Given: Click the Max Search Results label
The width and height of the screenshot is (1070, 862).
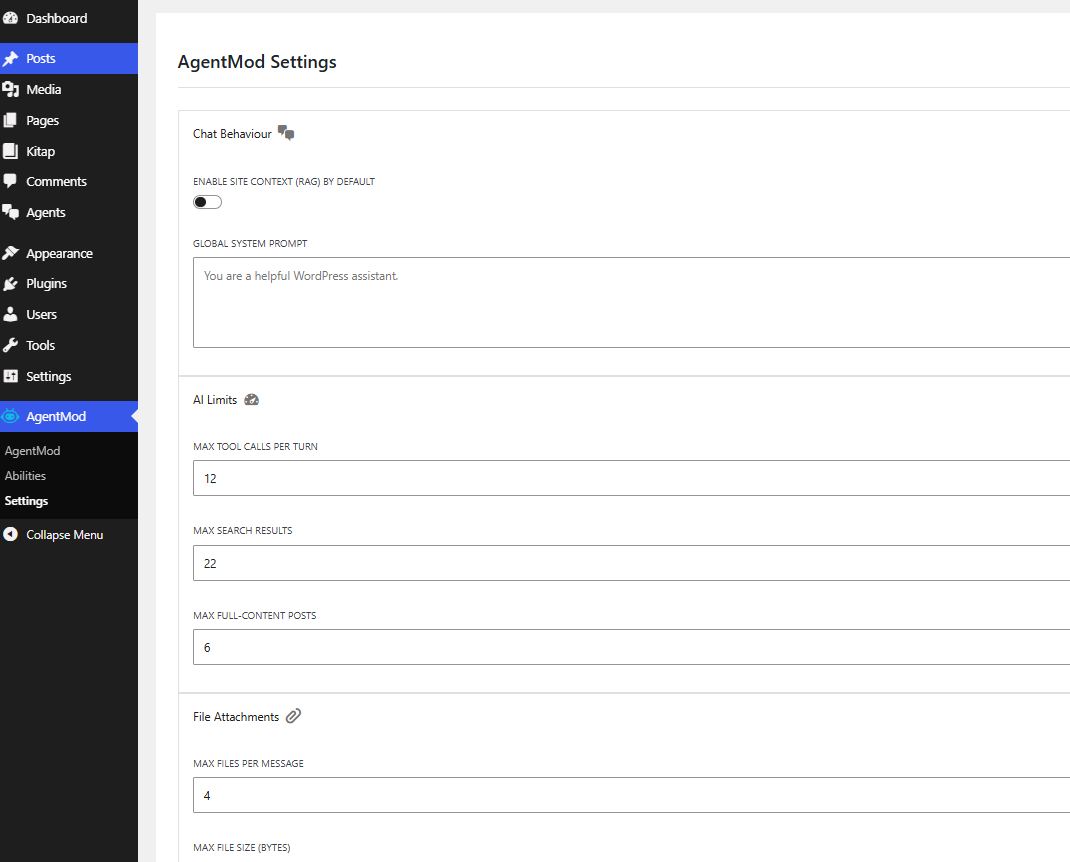Looking at the screenshot, I should 242,530.
